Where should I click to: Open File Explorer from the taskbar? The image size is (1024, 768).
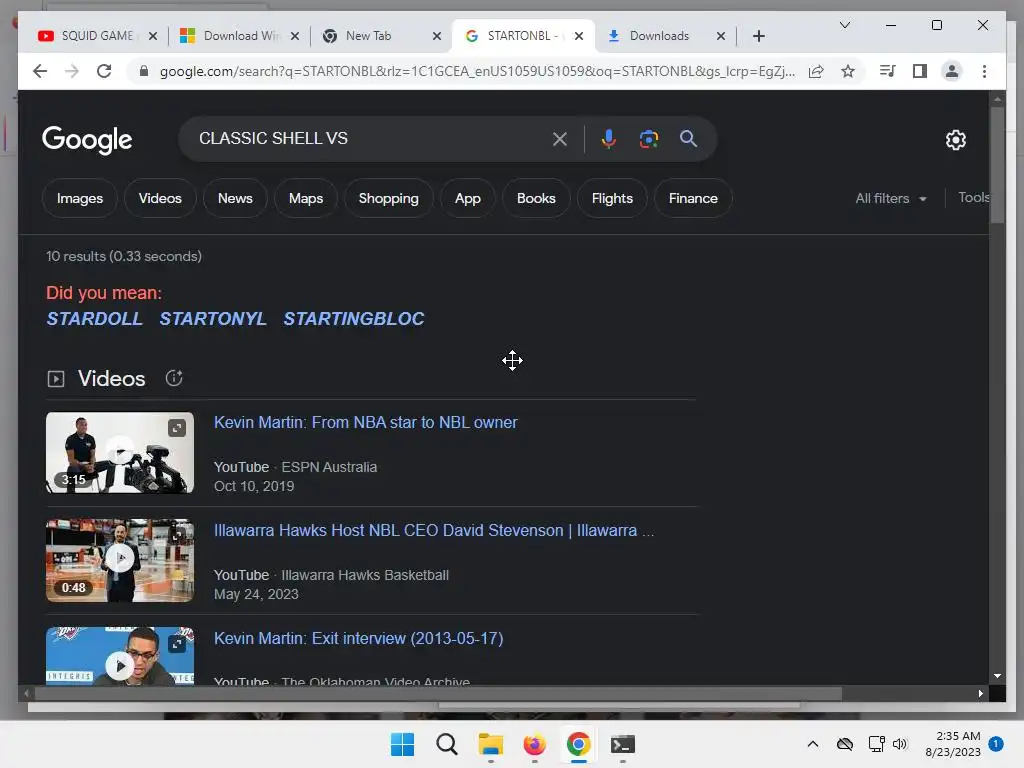click(x=490, y=744)
